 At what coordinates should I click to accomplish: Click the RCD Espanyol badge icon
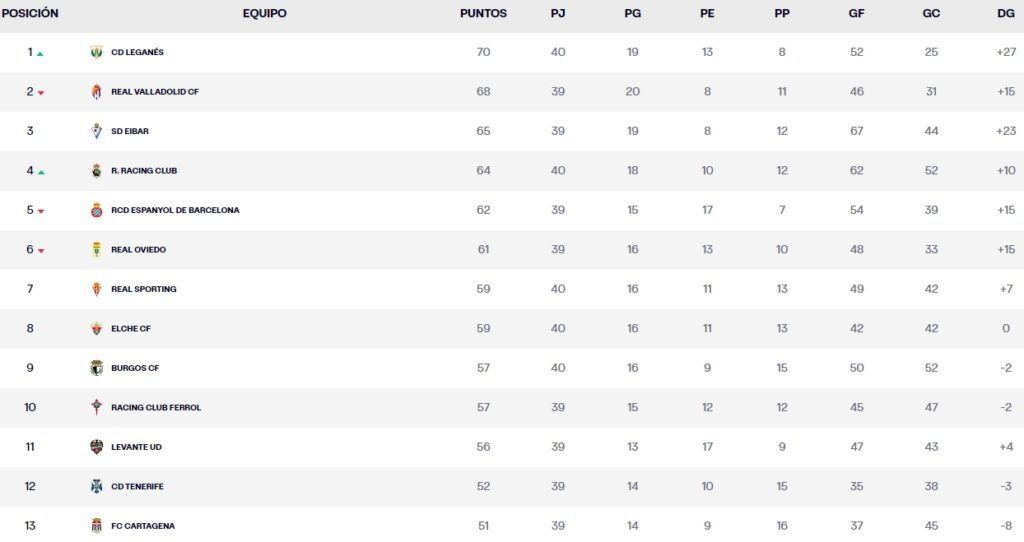(96, 210)
